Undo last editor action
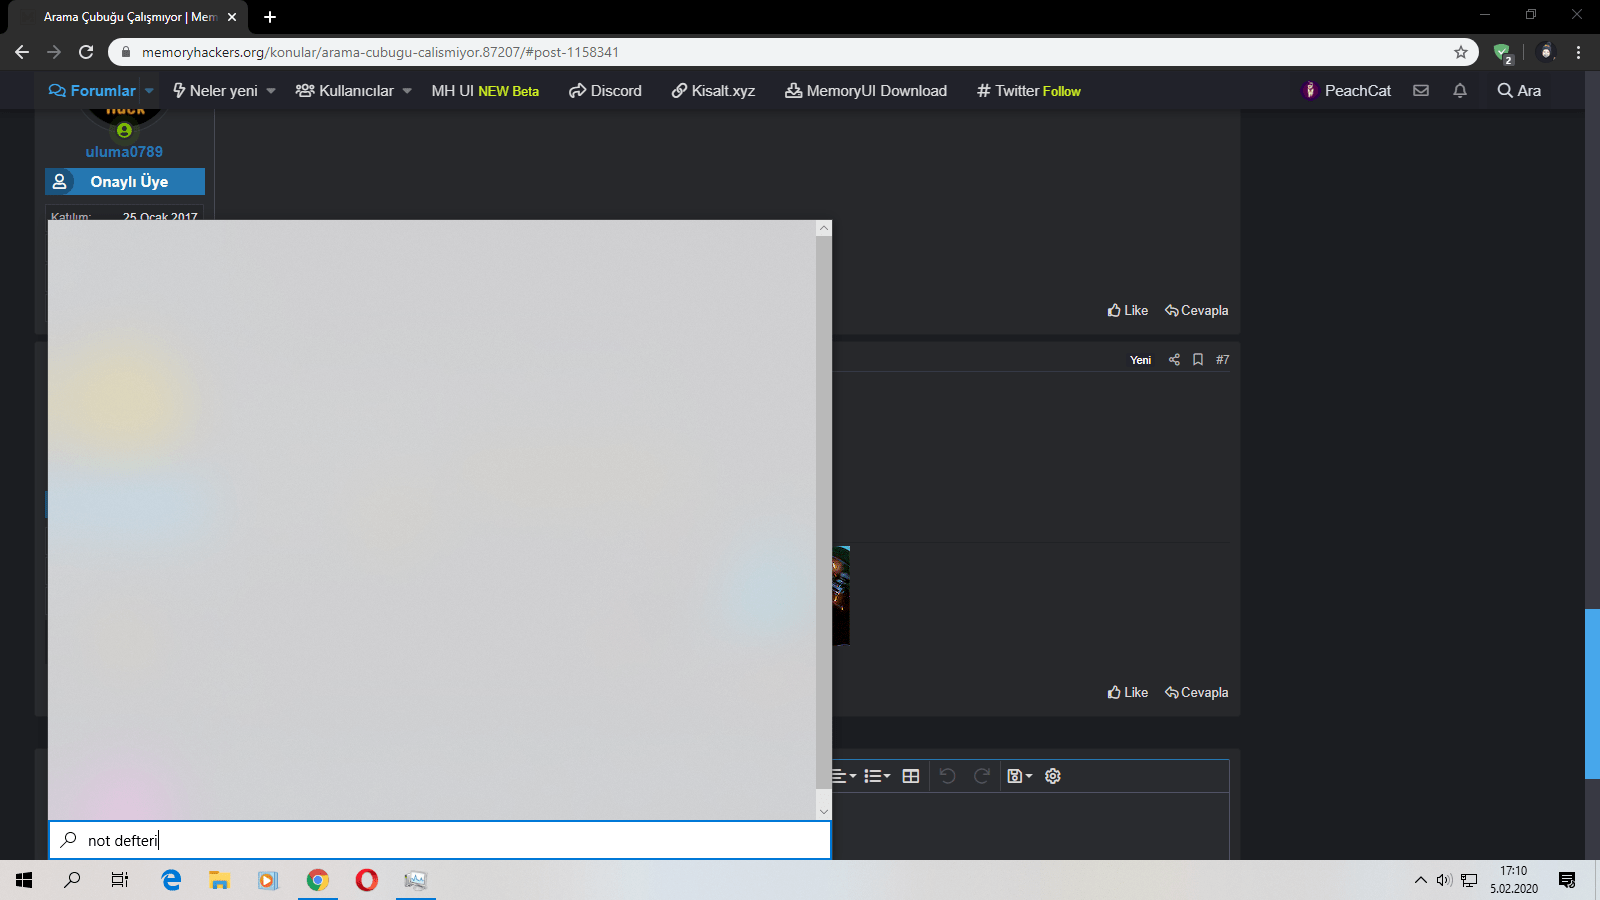 [948, 776]
